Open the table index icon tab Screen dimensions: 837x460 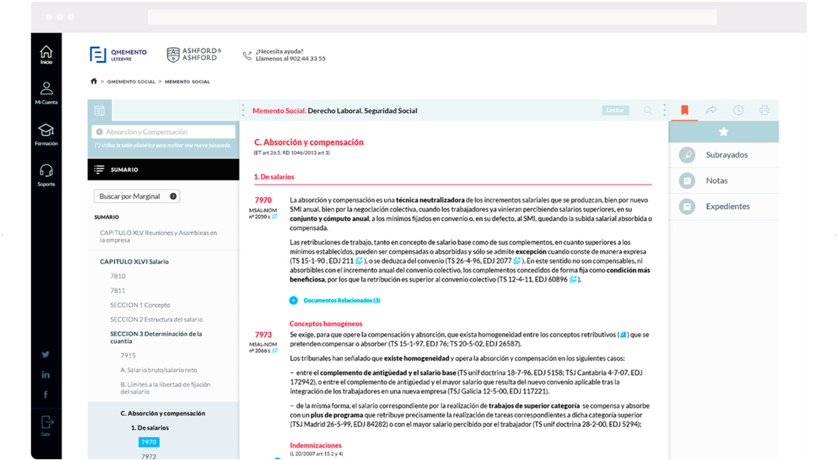coord(99,110)
